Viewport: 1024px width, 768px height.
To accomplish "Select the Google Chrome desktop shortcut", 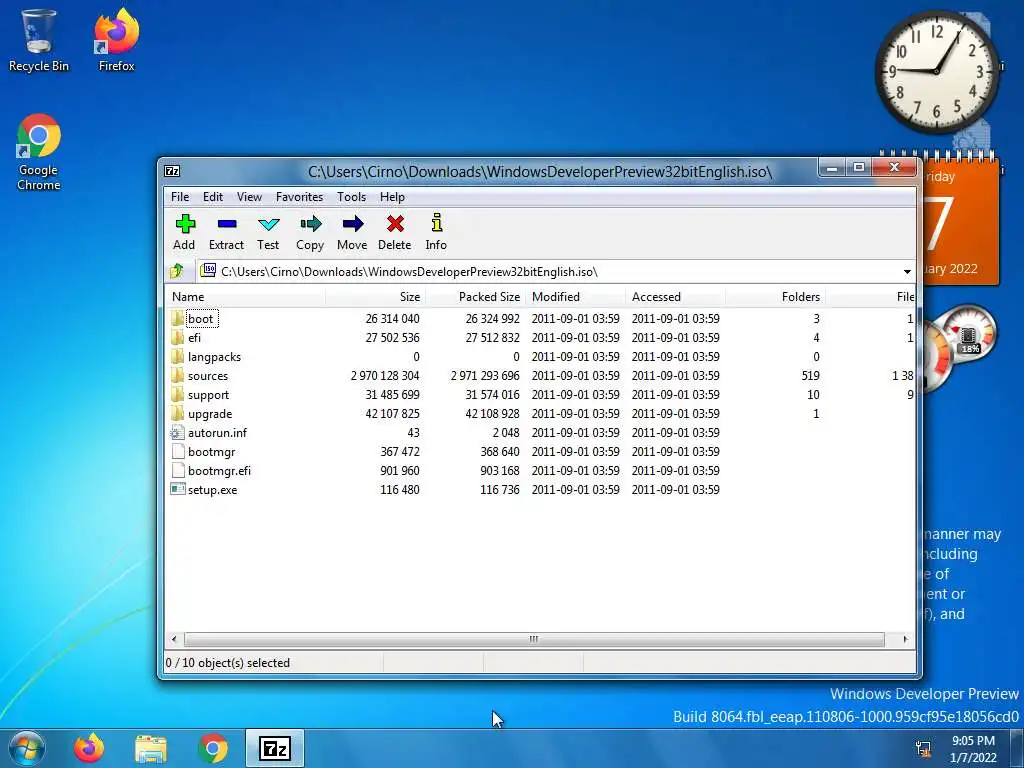I will coord(39,152).
